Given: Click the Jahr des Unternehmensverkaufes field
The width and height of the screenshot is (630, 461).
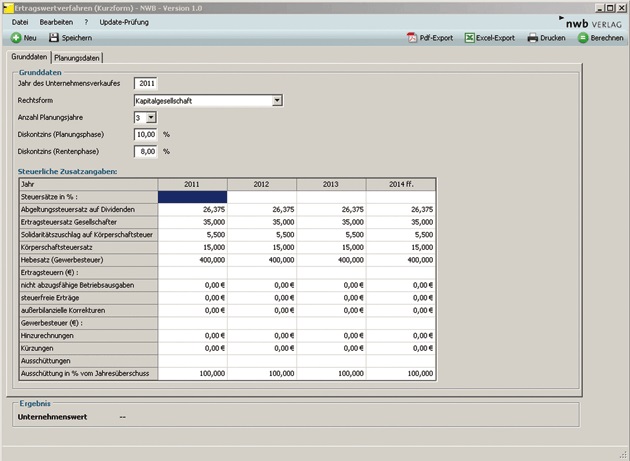Looking at the screenshot, I should pyautogui.click(x=146, y=83).
